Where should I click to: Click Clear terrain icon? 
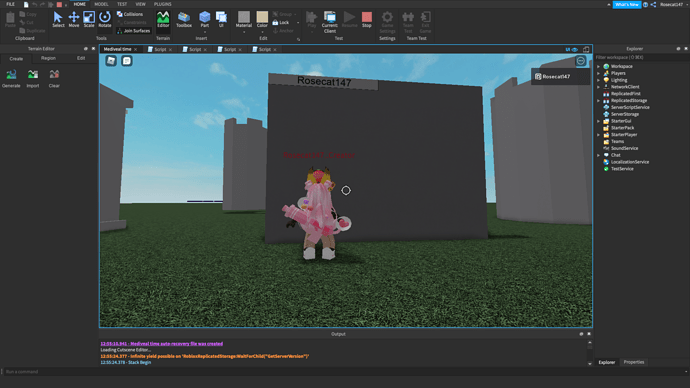54,78
